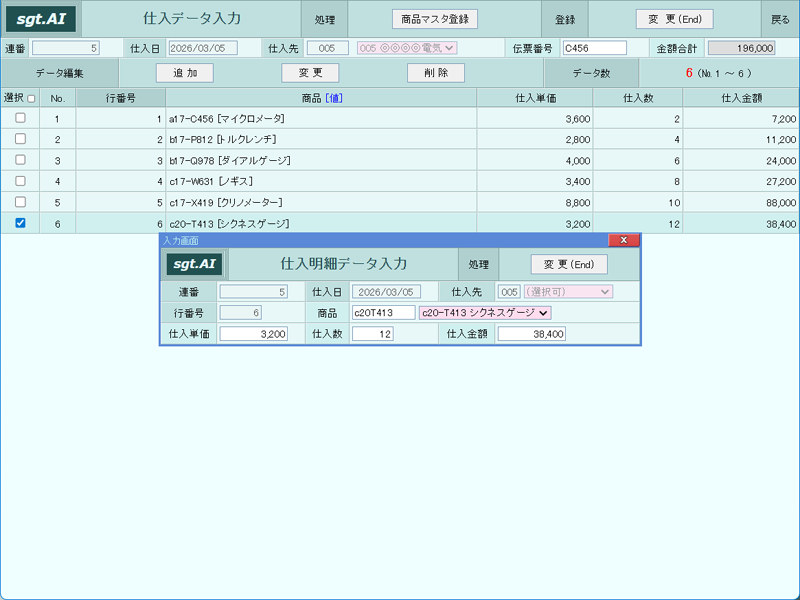Click the 商品 code field c20T413 in popup

[383, 313]
